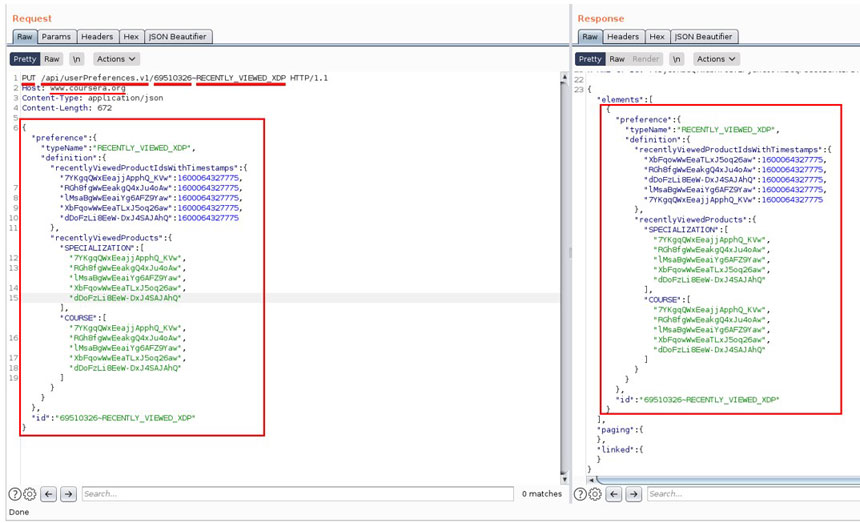The height and width of the screenshot is (523, 860).
Task: Open the response JSON Beautifier tab
Action: point(705,37)
